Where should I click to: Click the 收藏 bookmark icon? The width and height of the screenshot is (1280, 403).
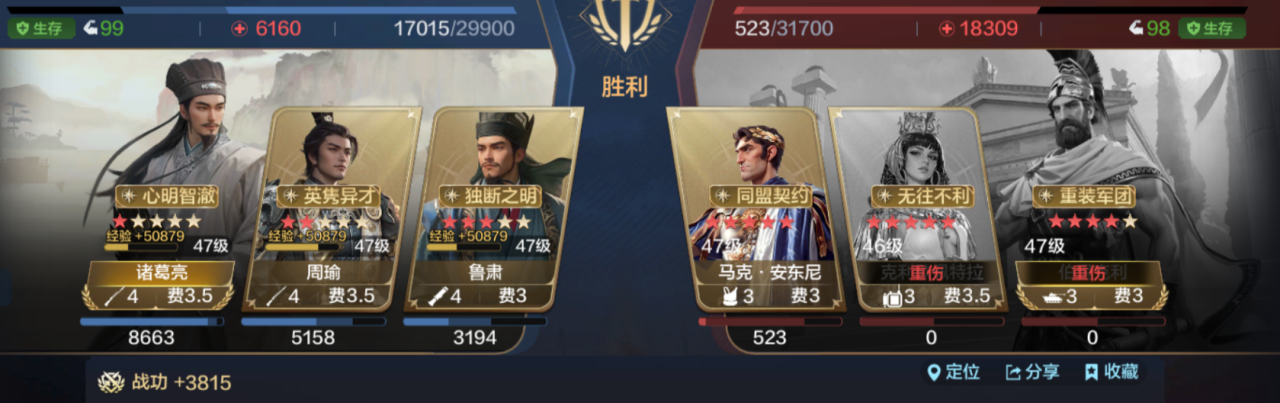[1092, 373]
